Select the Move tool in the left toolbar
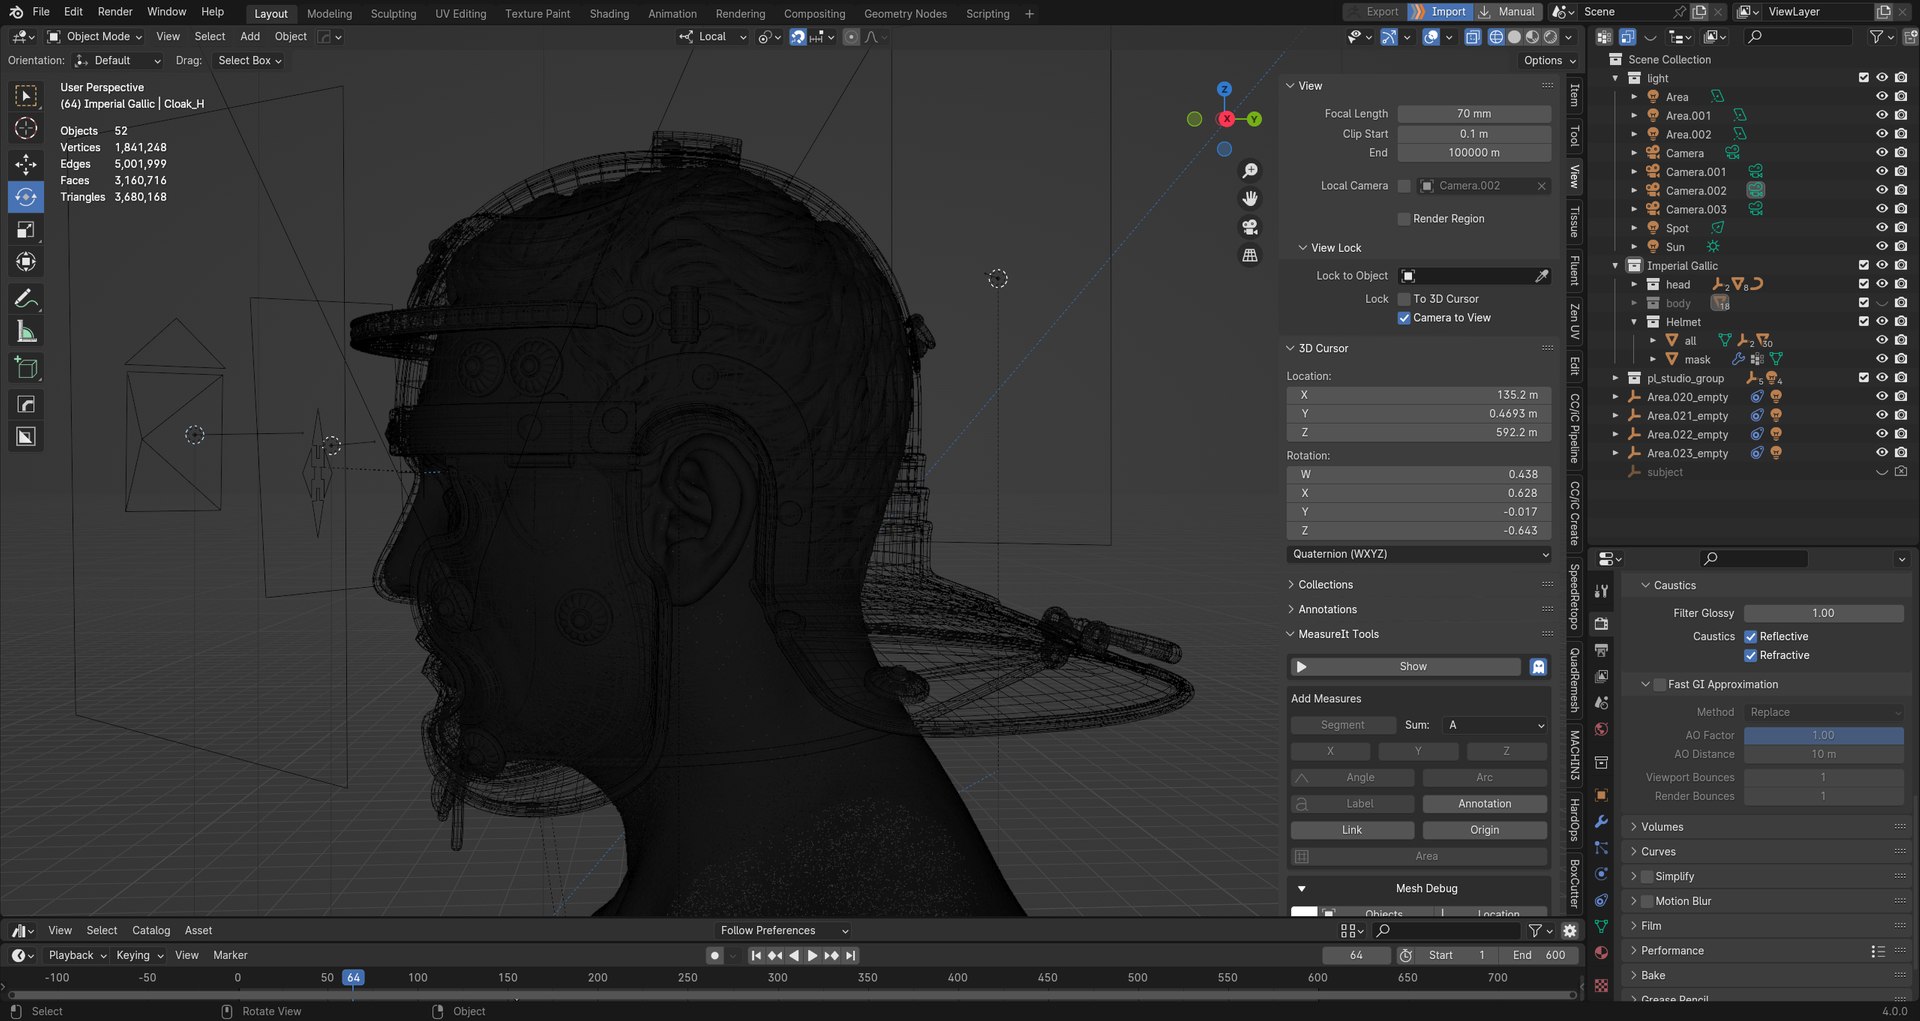Image resolution: width=1920 pixels, height=1021 pixels. click(26, 164)
